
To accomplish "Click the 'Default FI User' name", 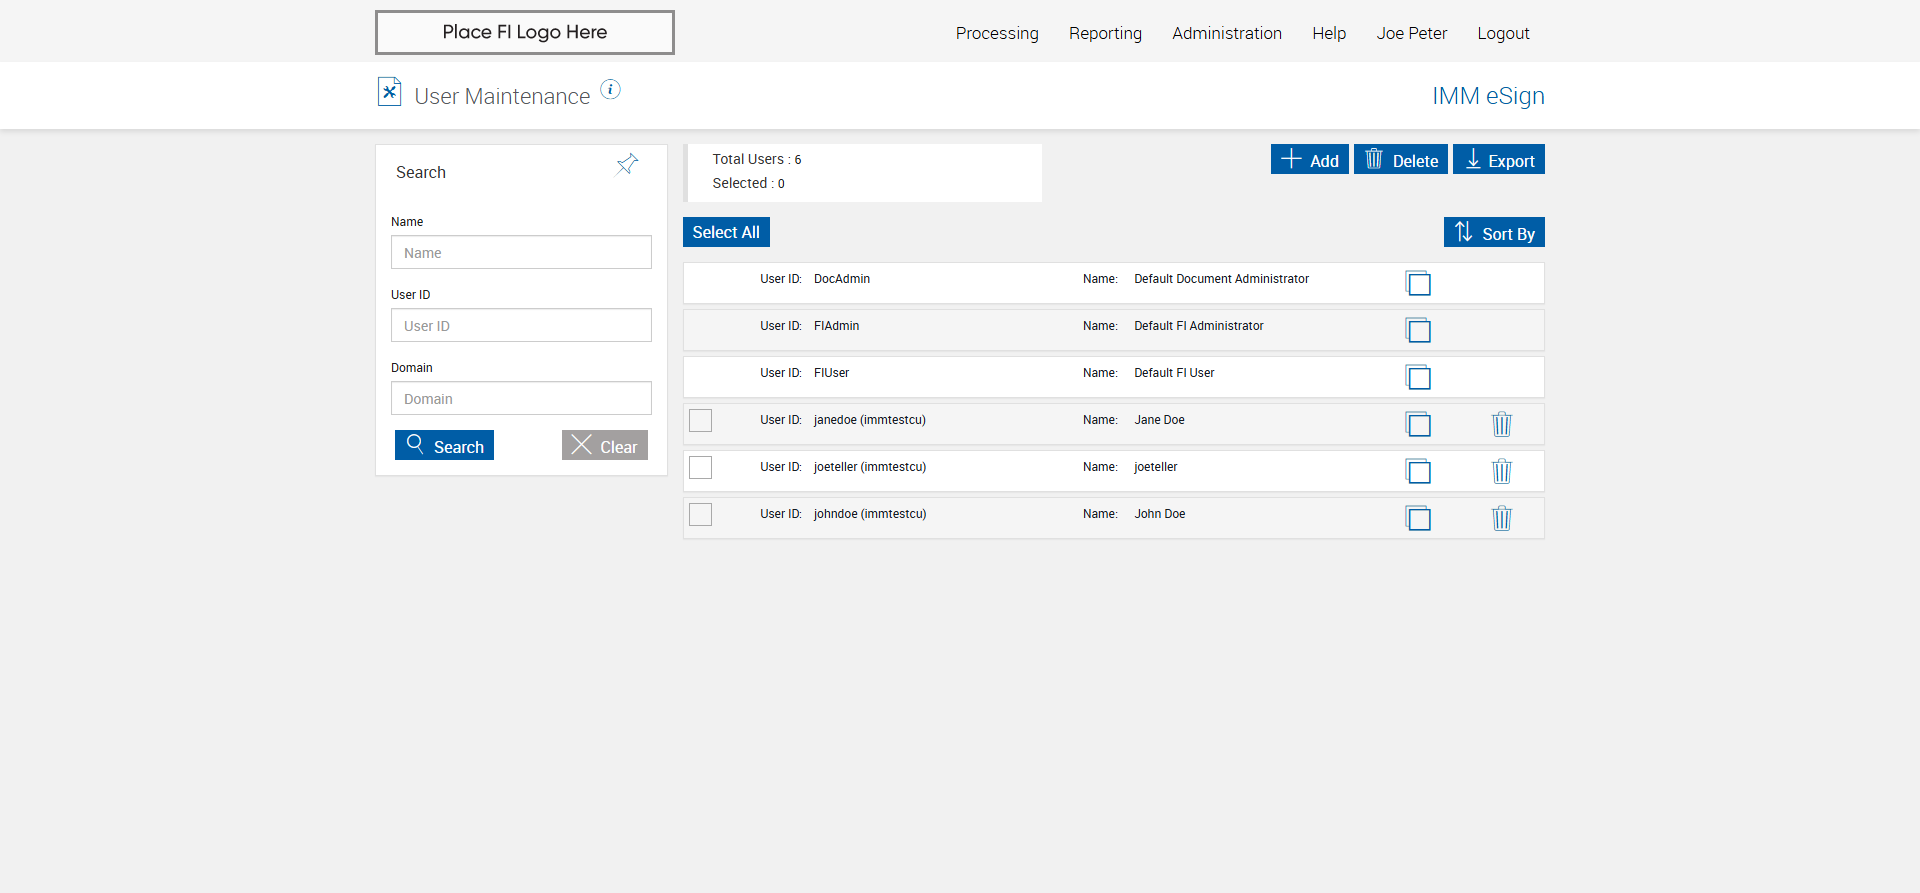I will [x=1174, y=373].
